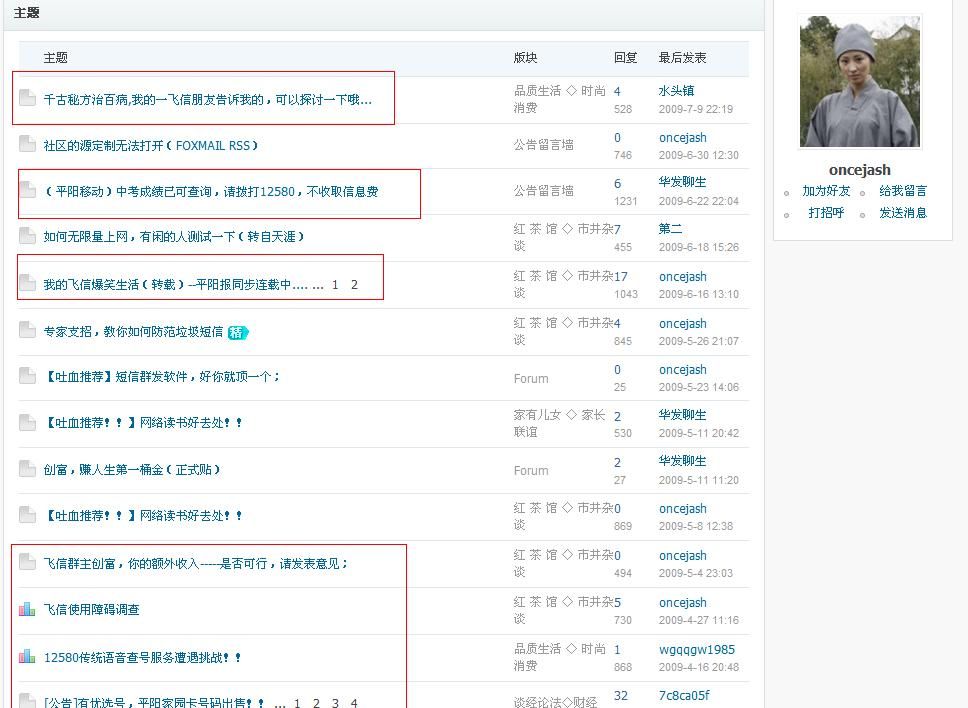Open thread 专家支招，教你如何防范垃圾短信
The image size is (968, 708).
click(x=133, y=331)
